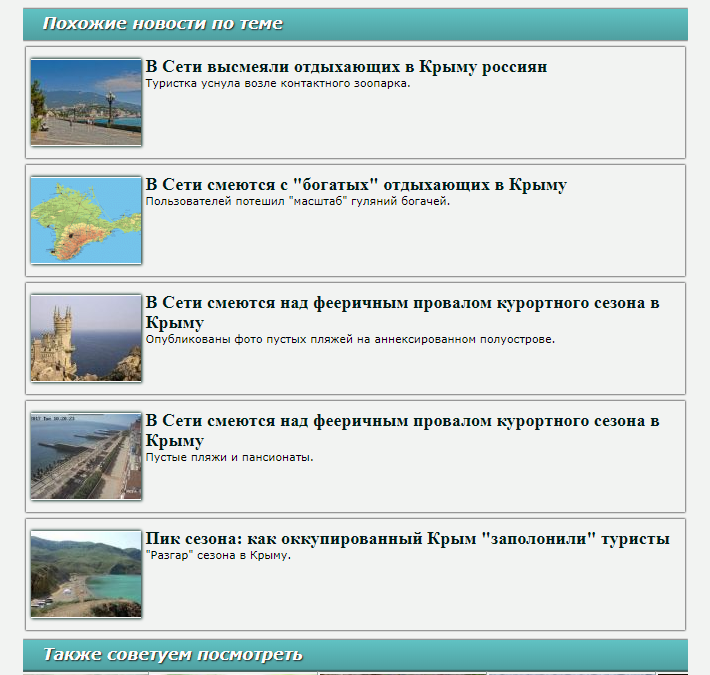Open the Crimea map thumbnail

point(86,220)
